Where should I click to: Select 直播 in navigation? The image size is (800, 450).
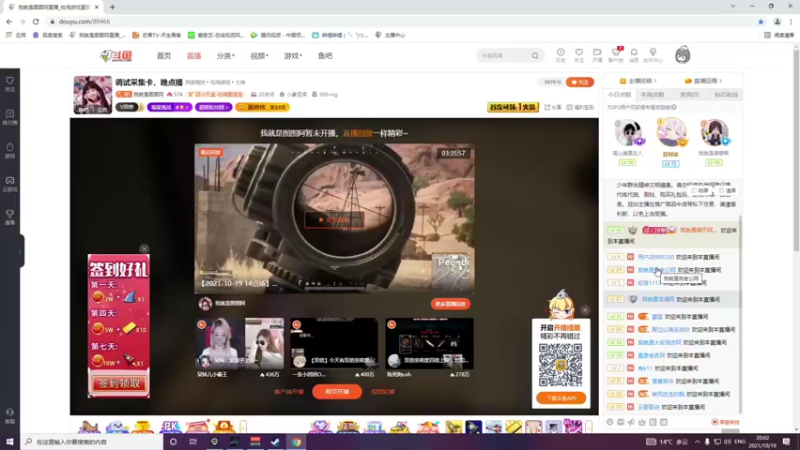194,56
